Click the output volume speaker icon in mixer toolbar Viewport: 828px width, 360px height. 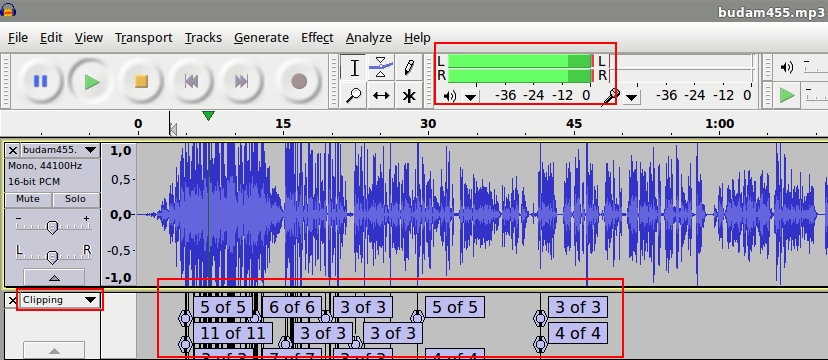[787, 67]
